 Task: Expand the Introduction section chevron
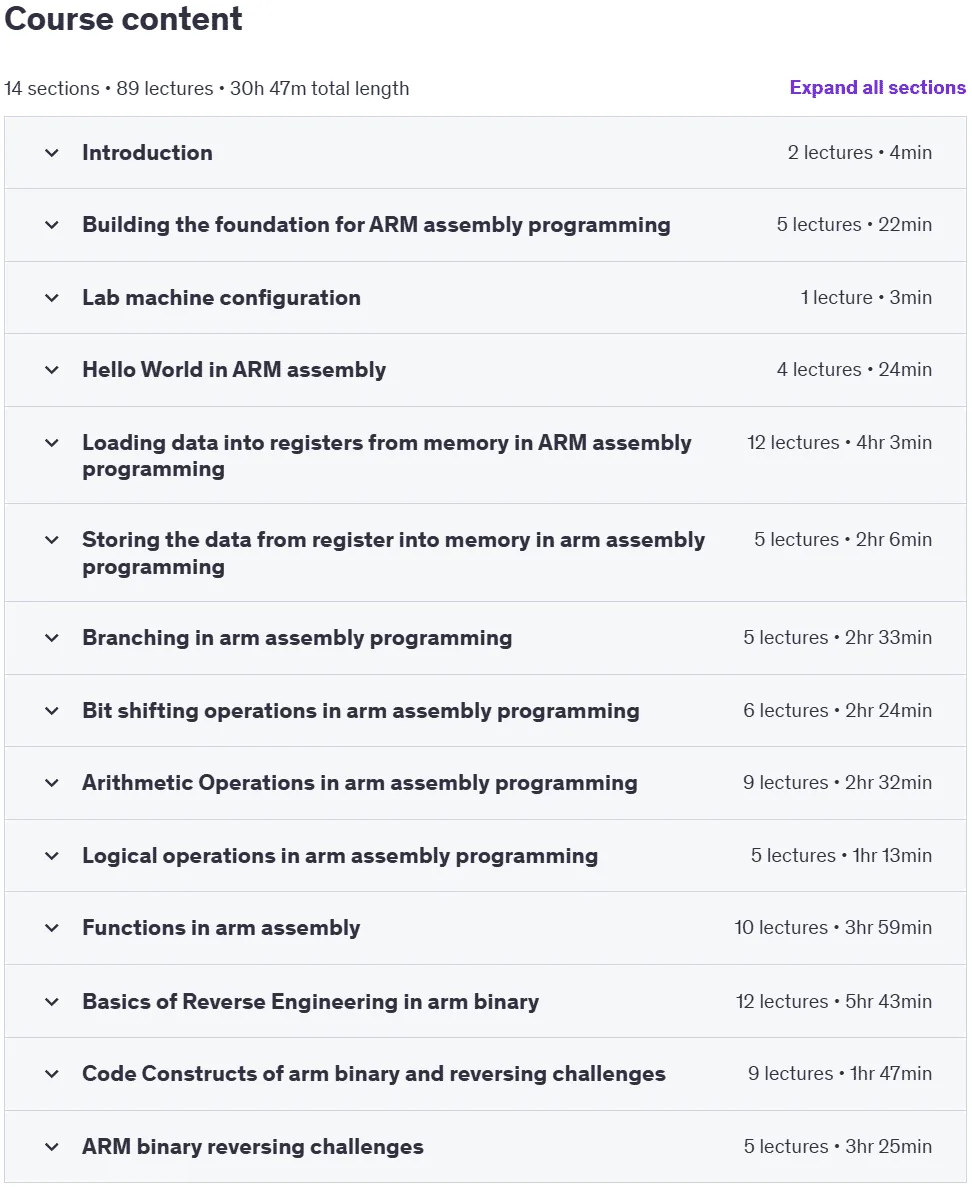point(51,153)
